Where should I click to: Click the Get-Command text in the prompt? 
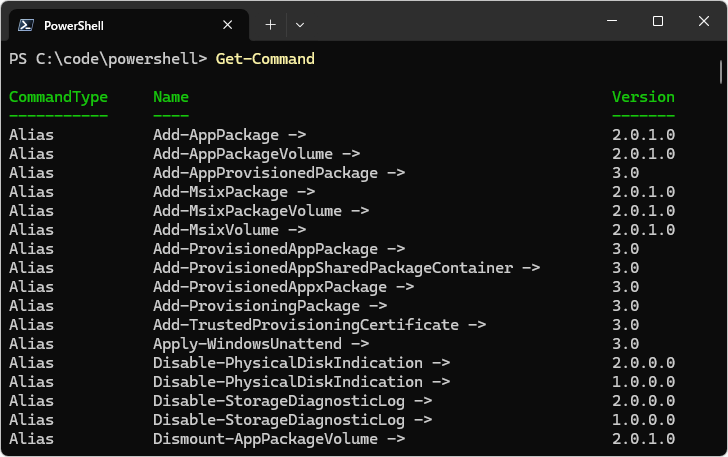point(265,59)
